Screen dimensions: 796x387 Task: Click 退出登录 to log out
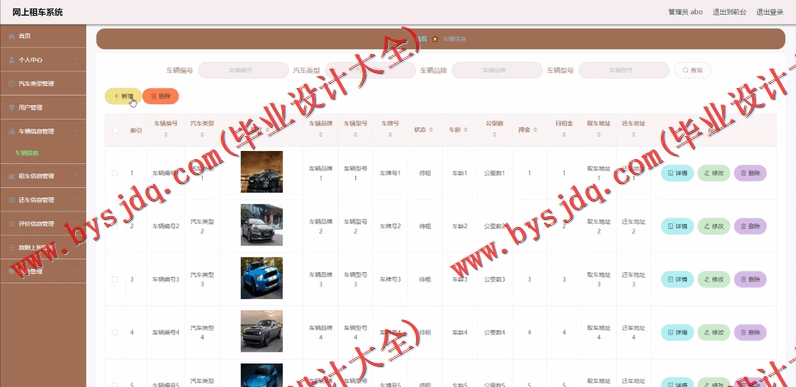770,12
